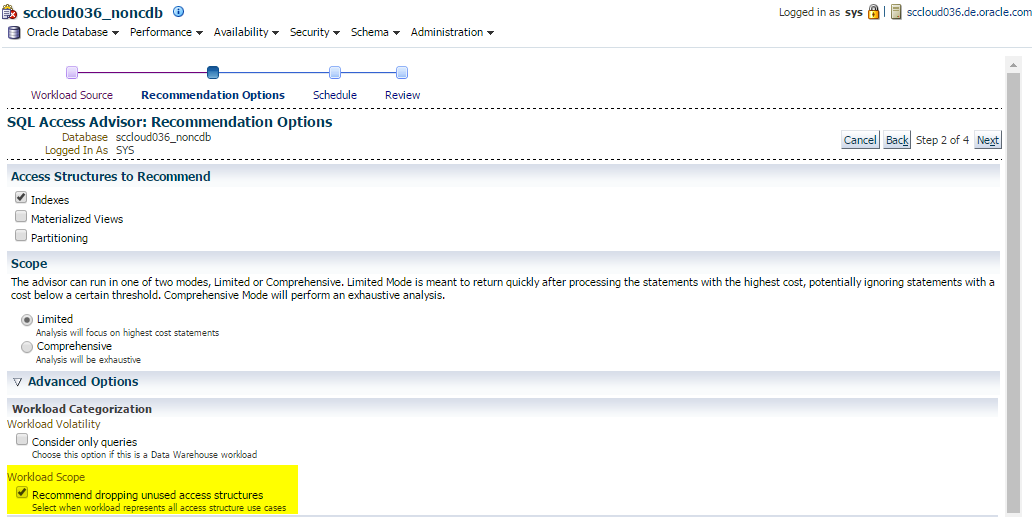Click the lock icon next to sys
The height and width of the screenshot is (517, 1034).
tap(873, 12)
